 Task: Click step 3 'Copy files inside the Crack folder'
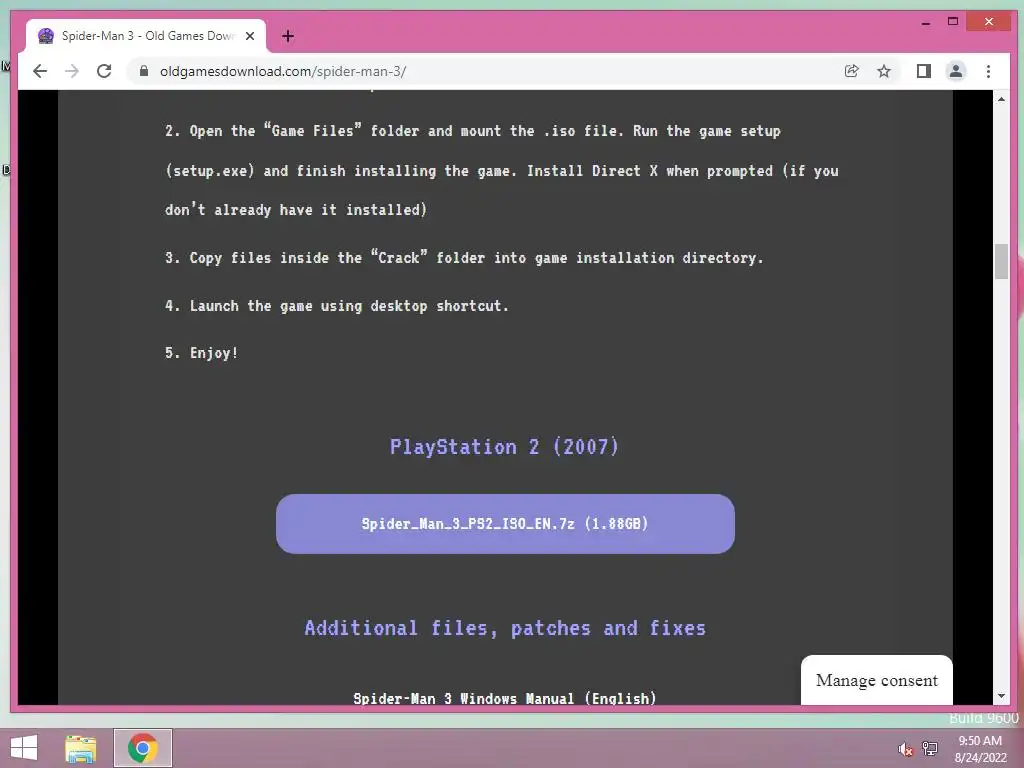point(464,258)
